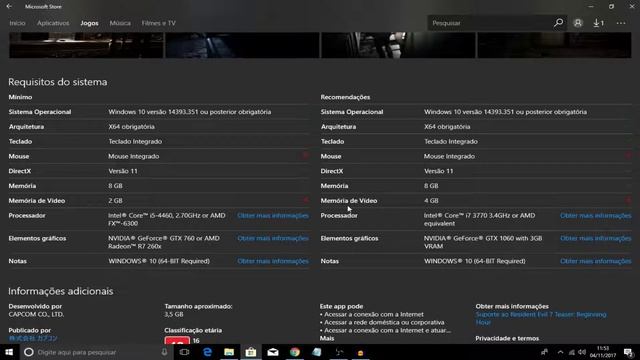Open the Resident Evil 7 Teaser support link

click(541, 318)
